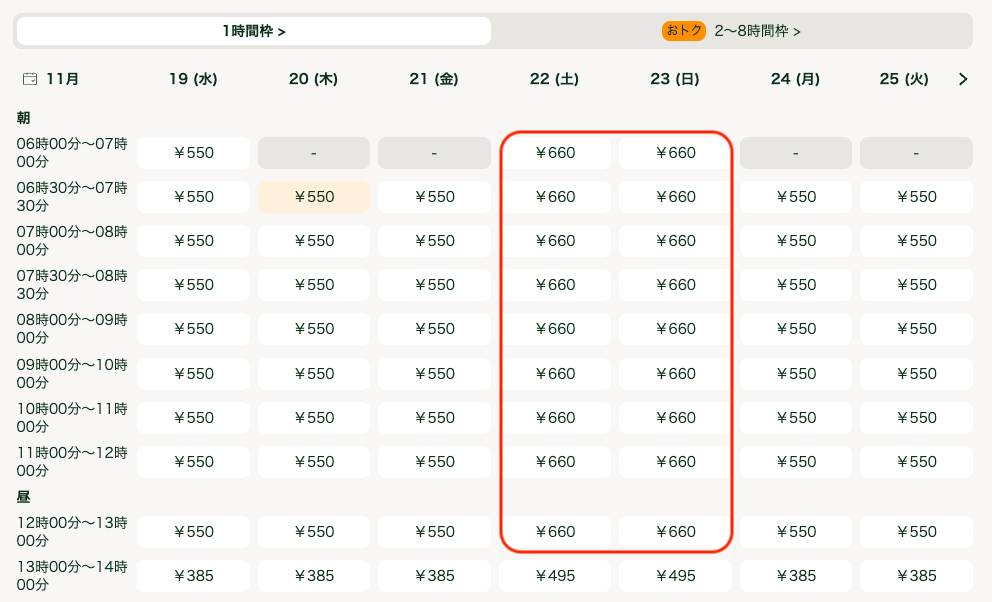Click the unavailable dash cell at 06時00分 on 20 (木)
This screenshot has height=602, width=992.
coord(313,152)
